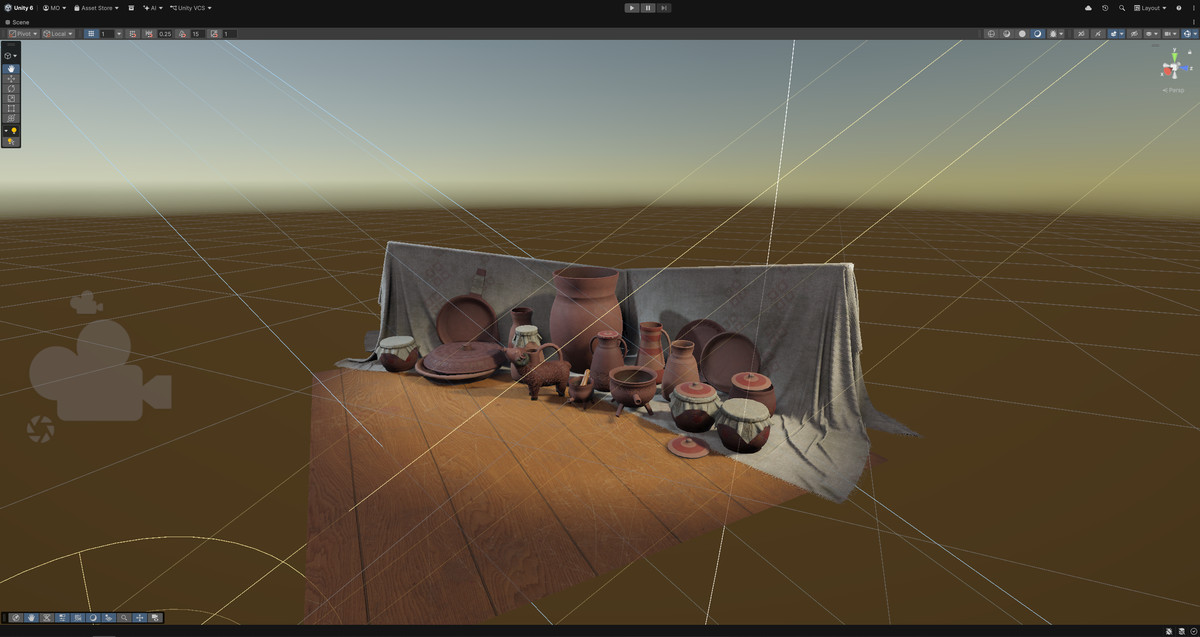Select the Scale tool
Image resolution: width=1200 pixels, height=637 pixels.
(x=12, y=98)
